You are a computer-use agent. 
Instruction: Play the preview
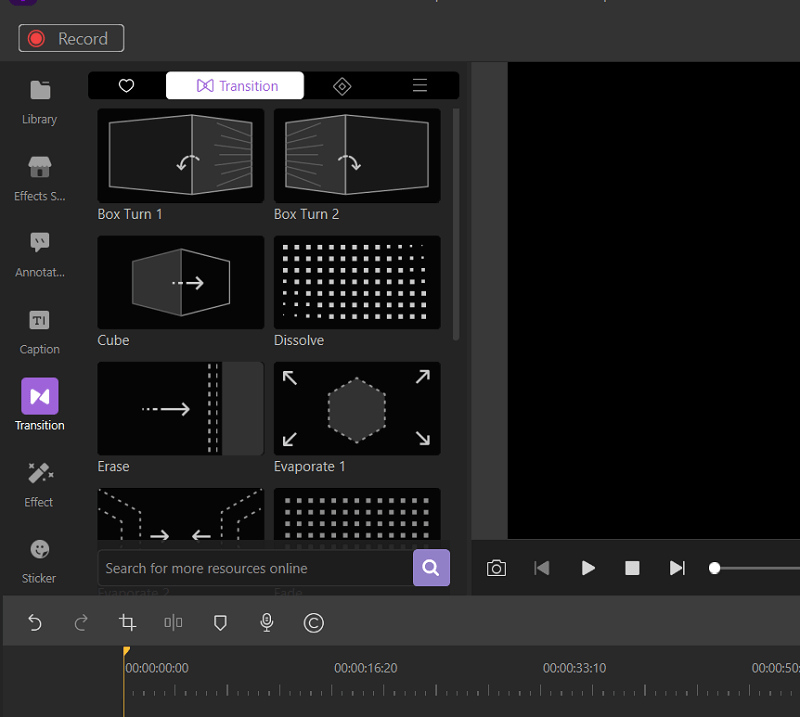(x=588, y=568)
